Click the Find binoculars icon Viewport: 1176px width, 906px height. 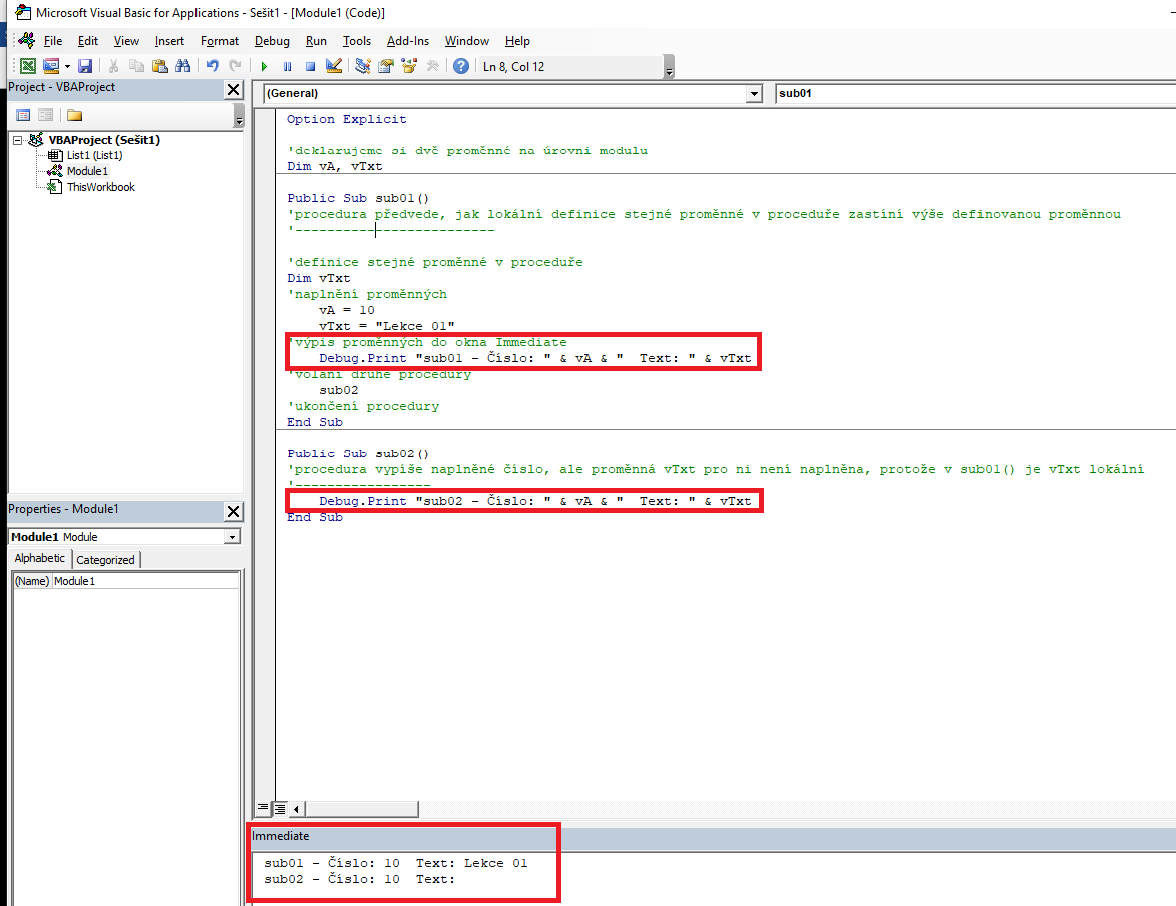[x=182, y=66]
